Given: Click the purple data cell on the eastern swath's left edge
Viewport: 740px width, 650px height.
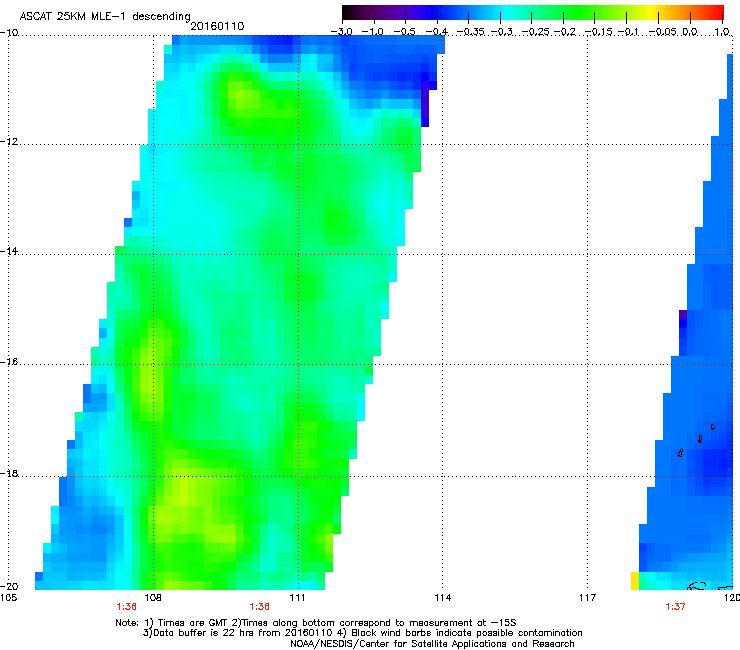Looking at the screenshot, I should [683, 314].
